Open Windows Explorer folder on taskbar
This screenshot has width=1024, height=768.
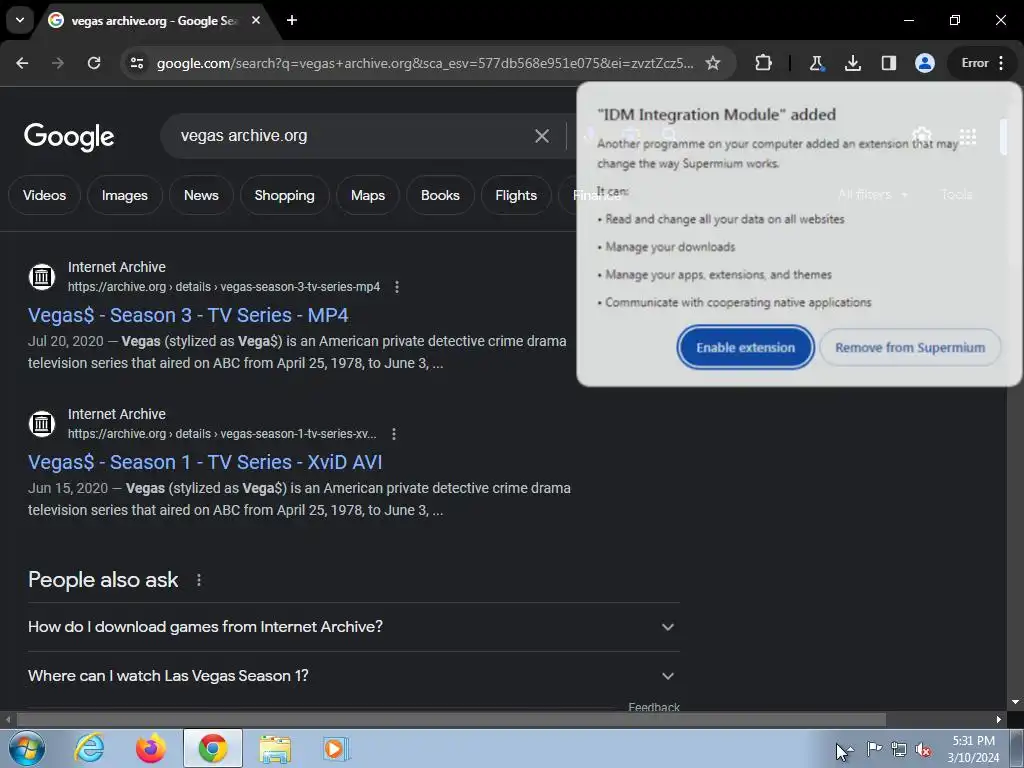coord(275,748)
